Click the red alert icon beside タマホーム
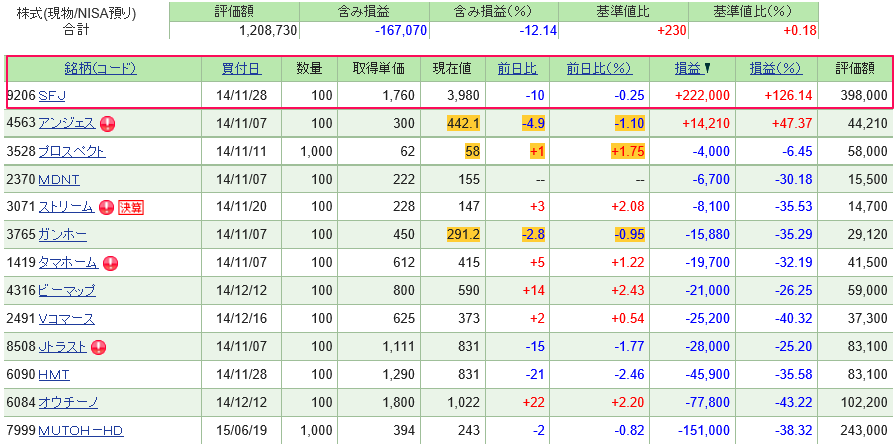 point(110,264)
